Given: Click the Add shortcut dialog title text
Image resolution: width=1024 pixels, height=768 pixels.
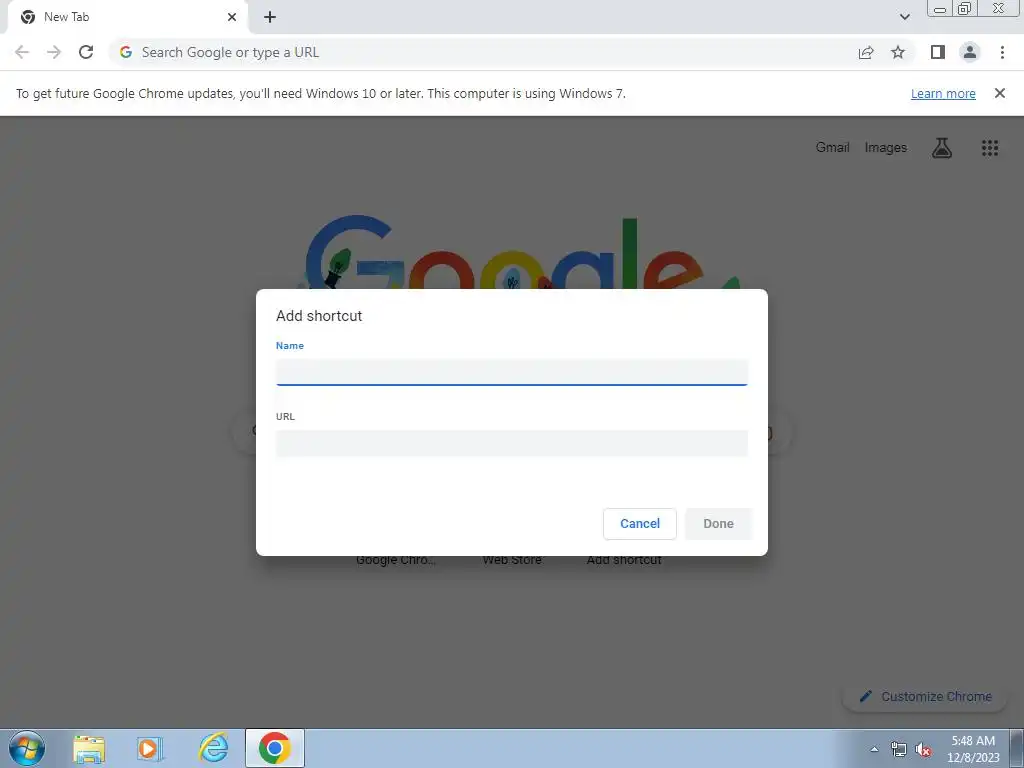Looking at the screenshot, I should (319, 316).
